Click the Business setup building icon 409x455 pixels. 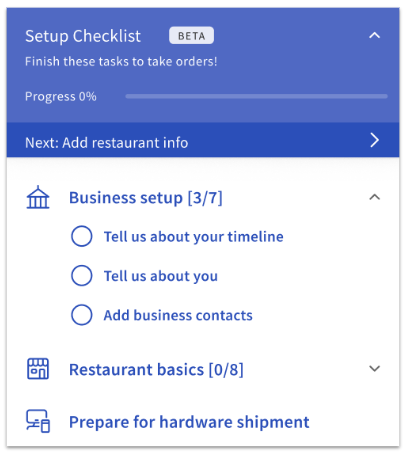click(38, 197)
